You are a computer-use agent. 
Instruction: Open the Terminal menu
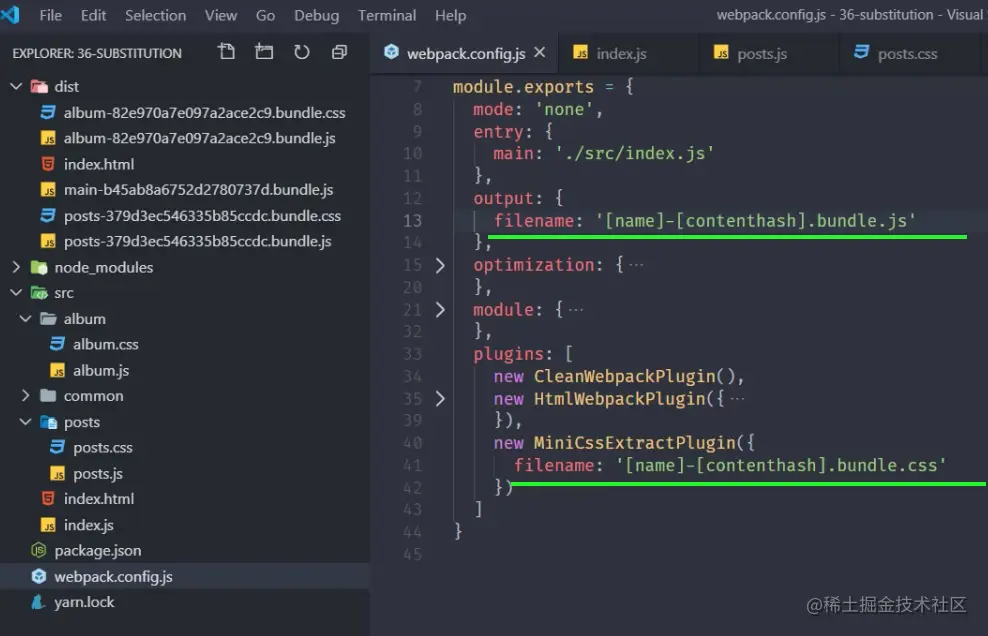point(387,15)
